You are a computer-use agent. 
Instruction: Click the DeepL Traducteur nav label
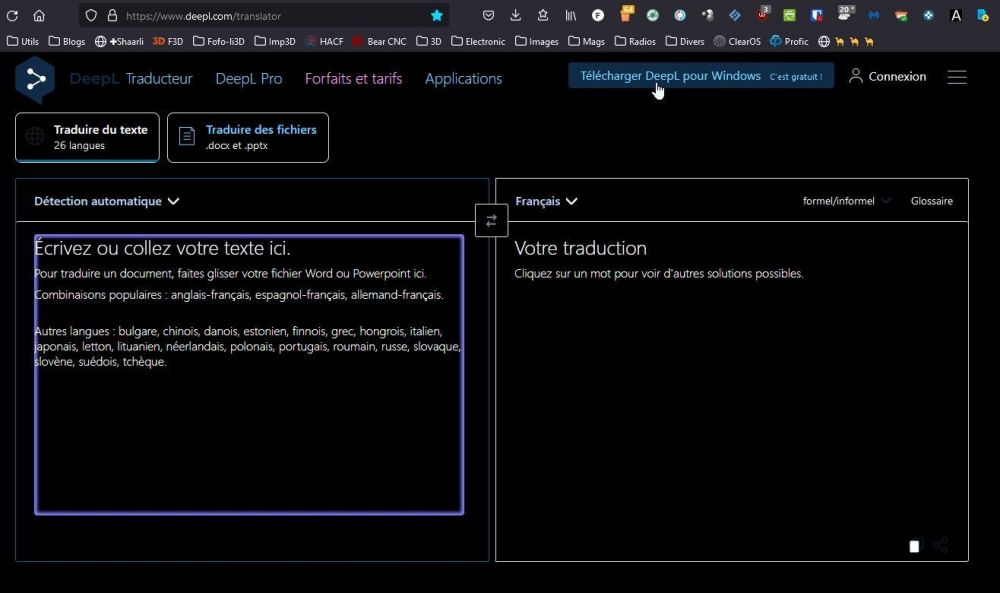131,78
